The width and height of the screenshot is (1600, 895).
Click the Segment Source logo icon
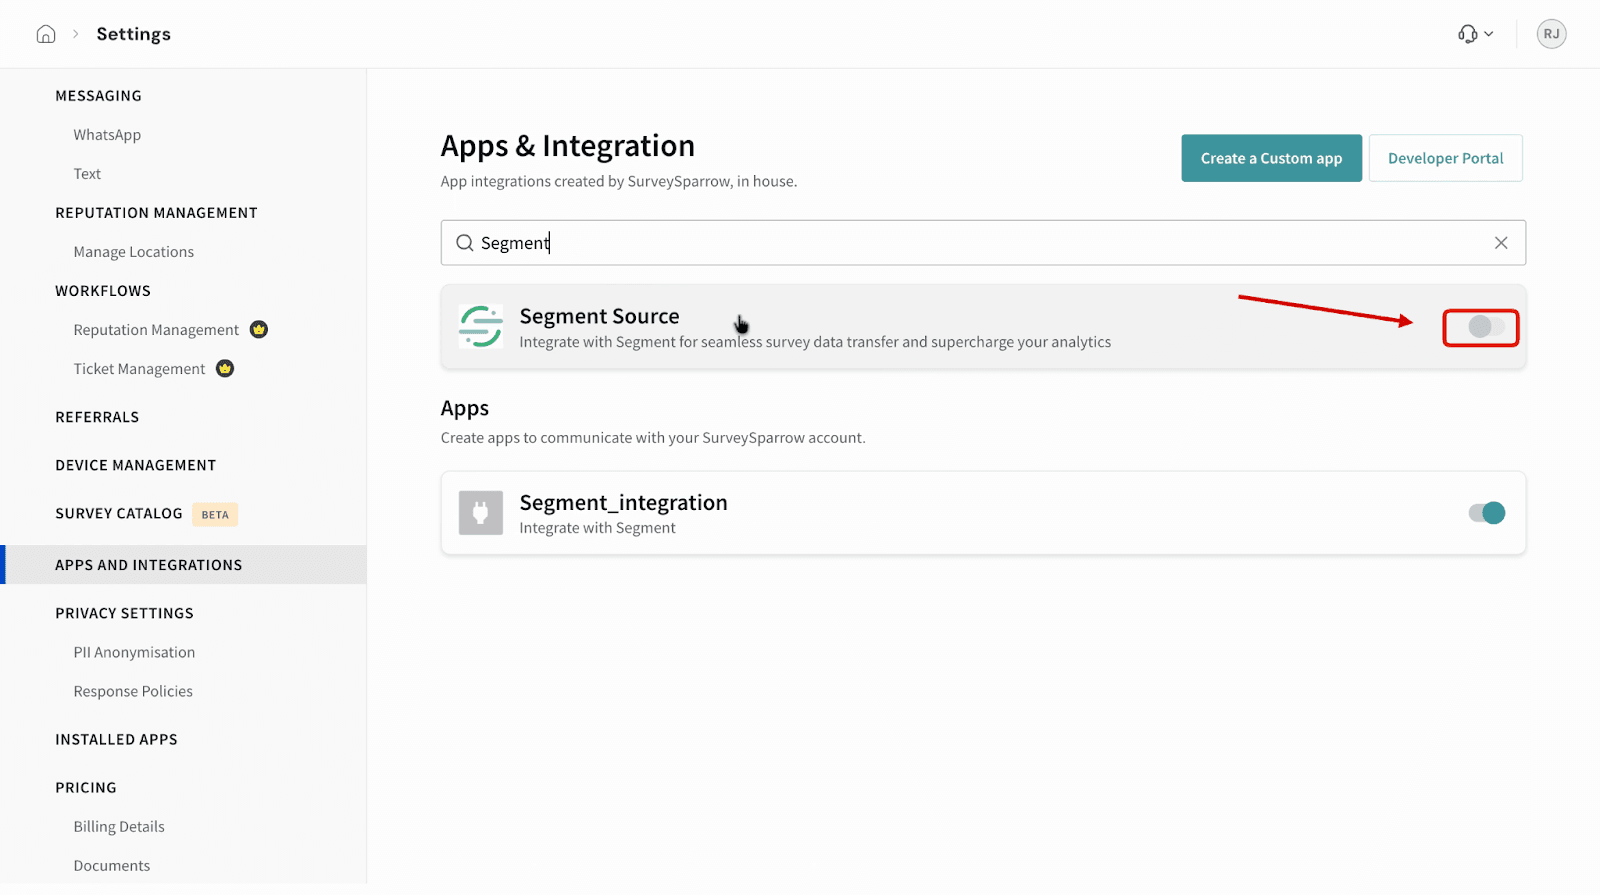click(x=481, y=327)
